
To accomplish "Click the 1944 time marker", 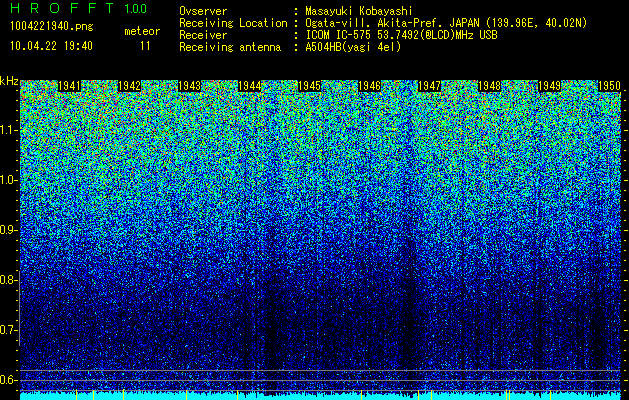I will click(250, 86).
